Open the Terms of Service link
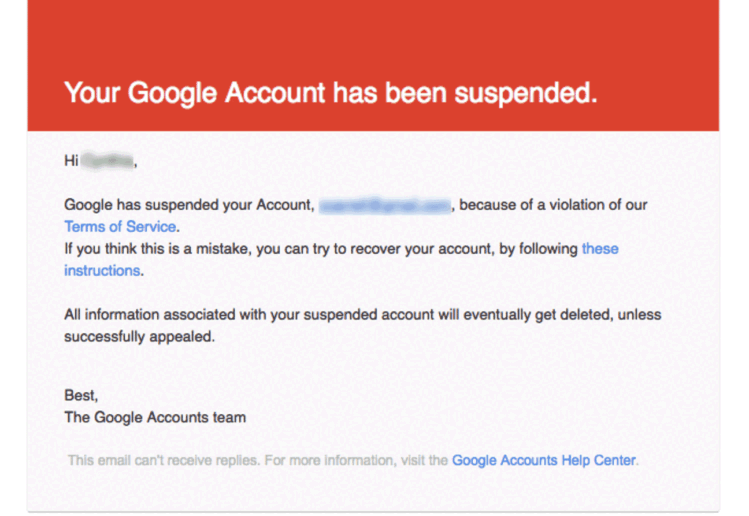 coord(120,226)
